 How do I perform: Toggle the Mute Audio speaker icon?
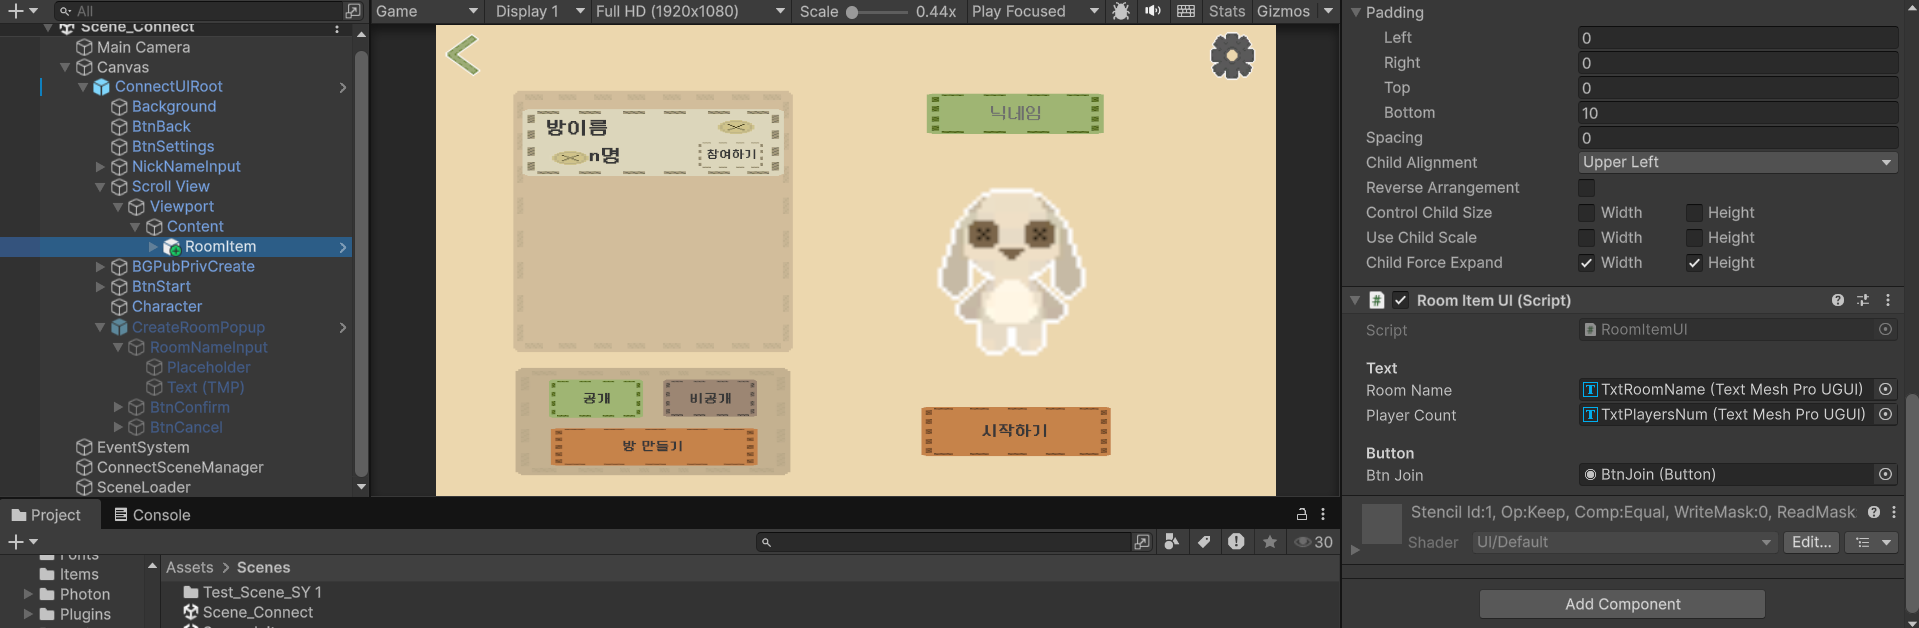1153,11
